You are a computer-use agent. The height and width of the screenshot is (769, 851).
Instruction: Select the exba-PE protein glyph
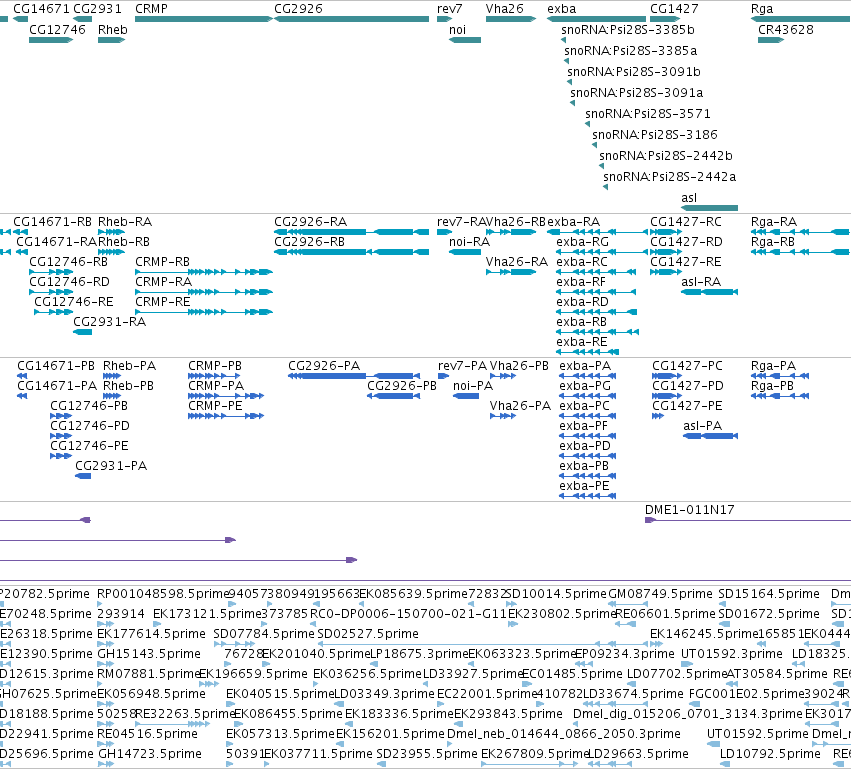coord(588,495)
